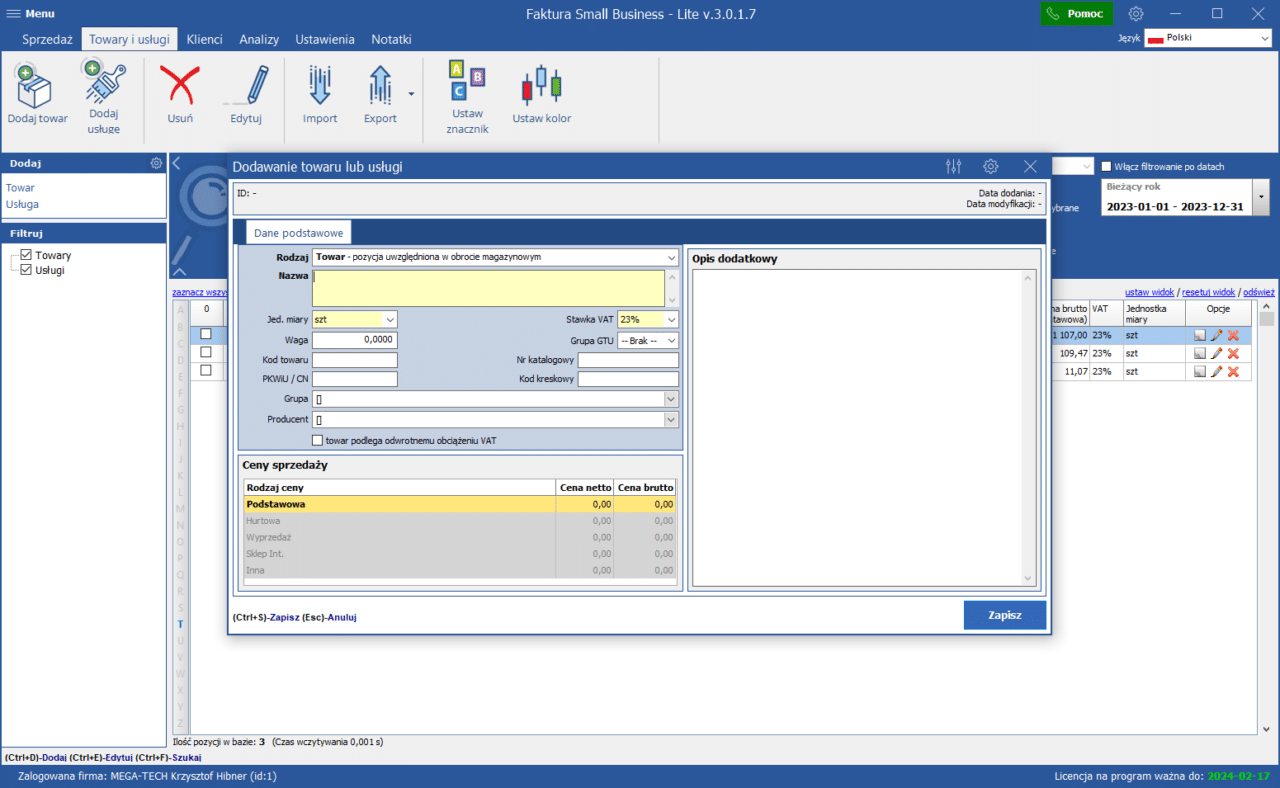Click into the yellow Nazwa field
Screen dimensions: 1280x788
coord(488,288)
